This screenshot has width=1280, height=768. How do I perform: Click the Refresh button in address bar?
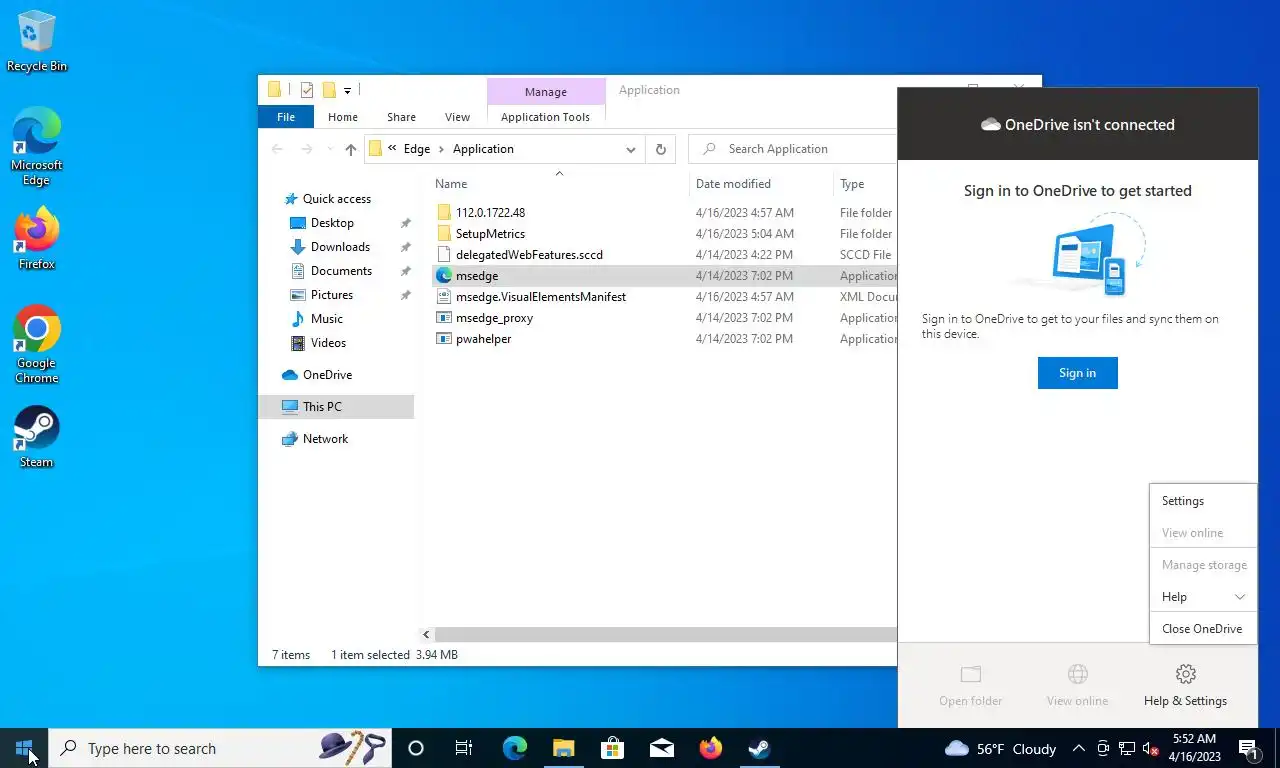(660, 149)
